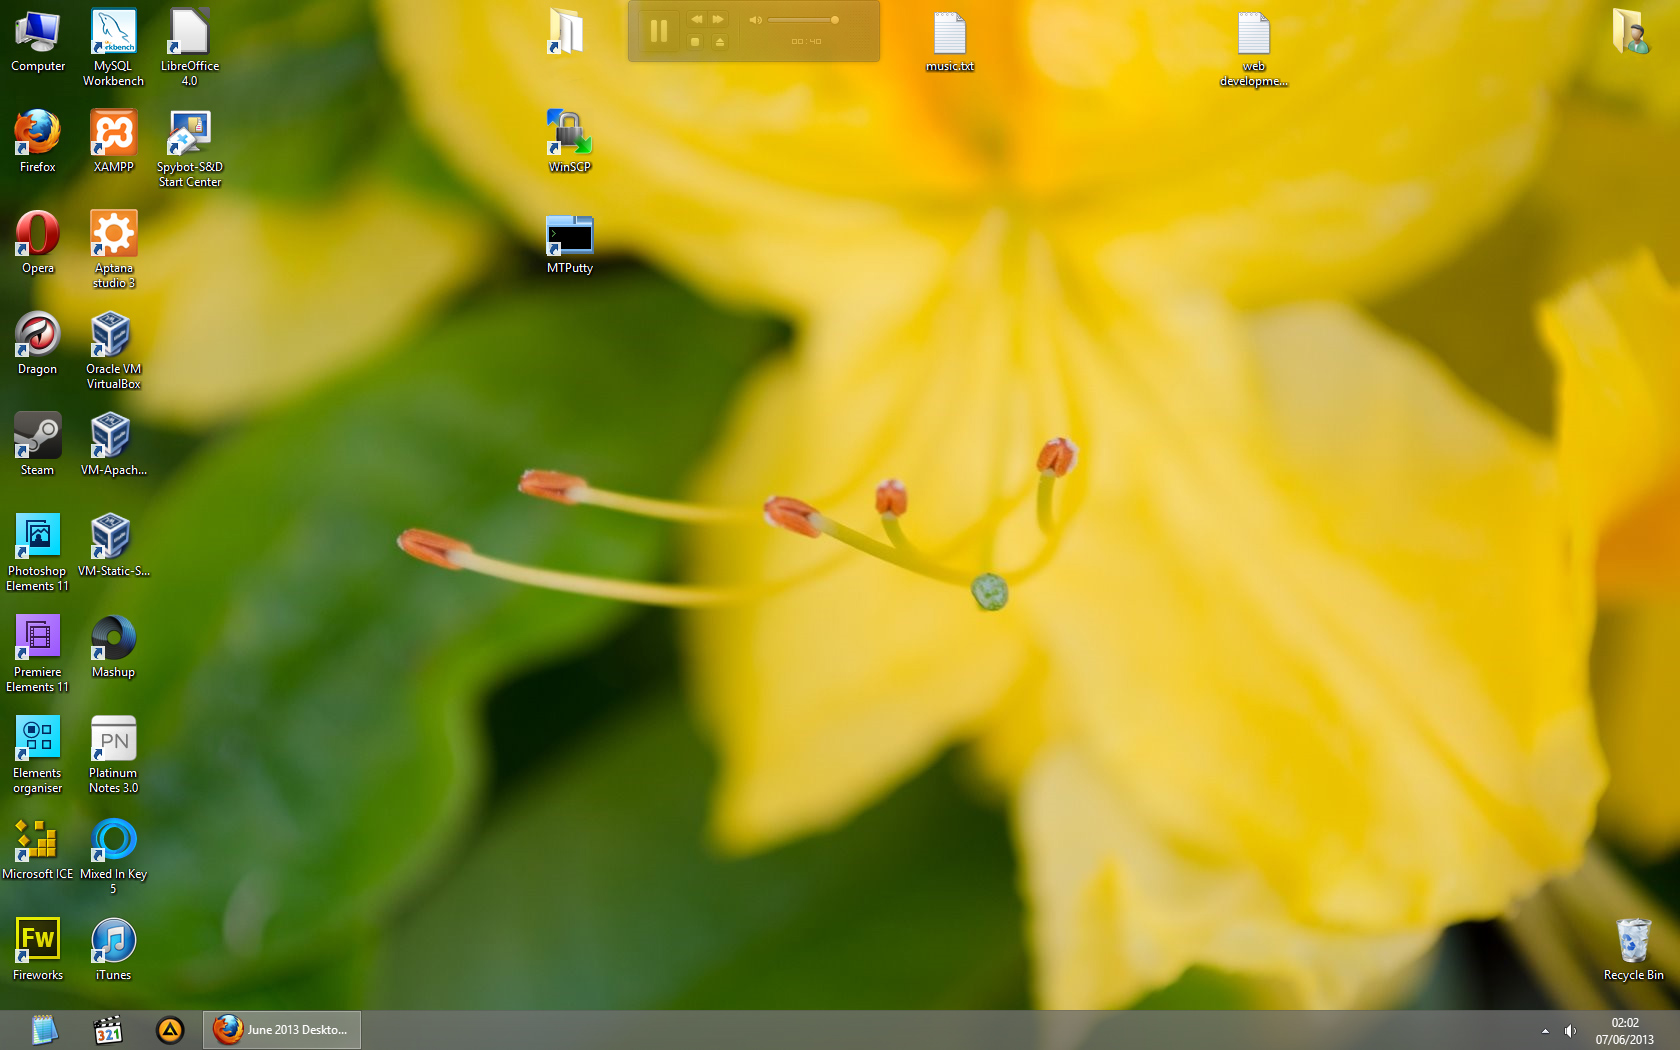Viewport: 1680px width, 1050px height.
Task: Select the MTPutty desktop icon
Action: click(569, 235)
